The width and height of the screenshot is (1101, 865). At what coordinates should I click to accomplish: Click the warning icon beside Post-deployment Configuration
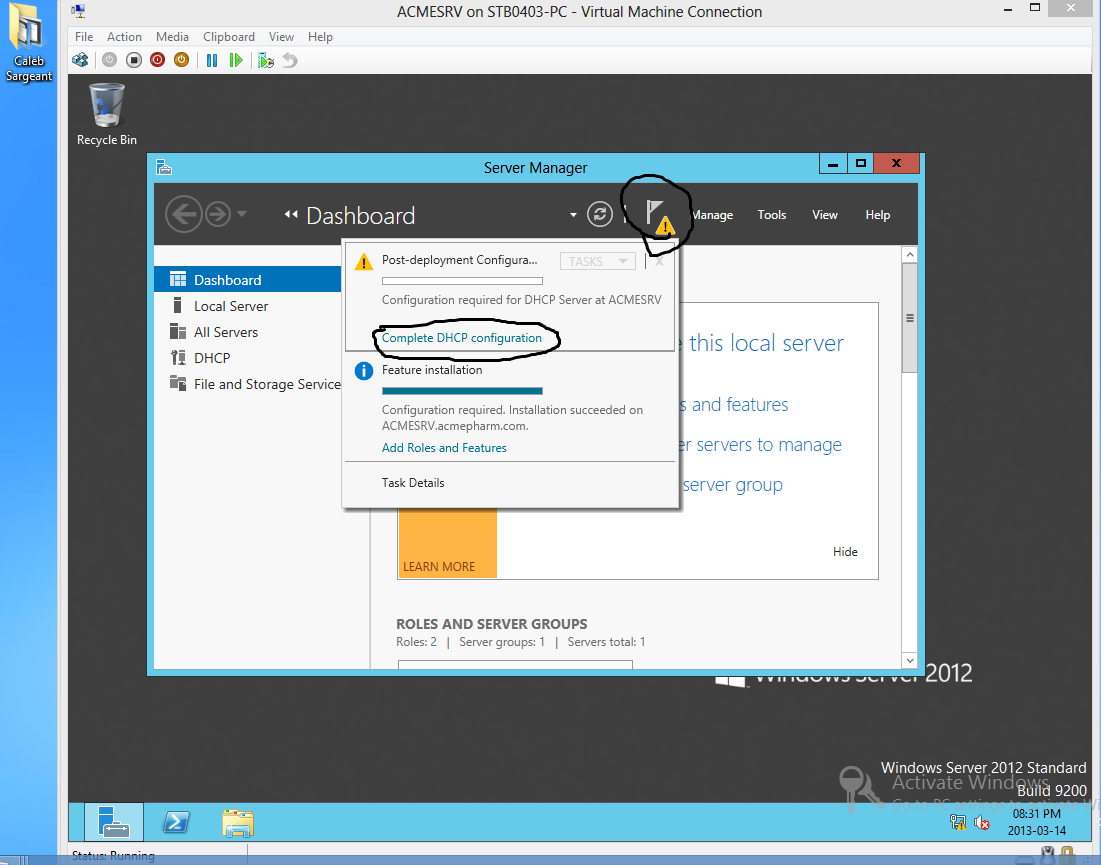[x=364, y=262]
